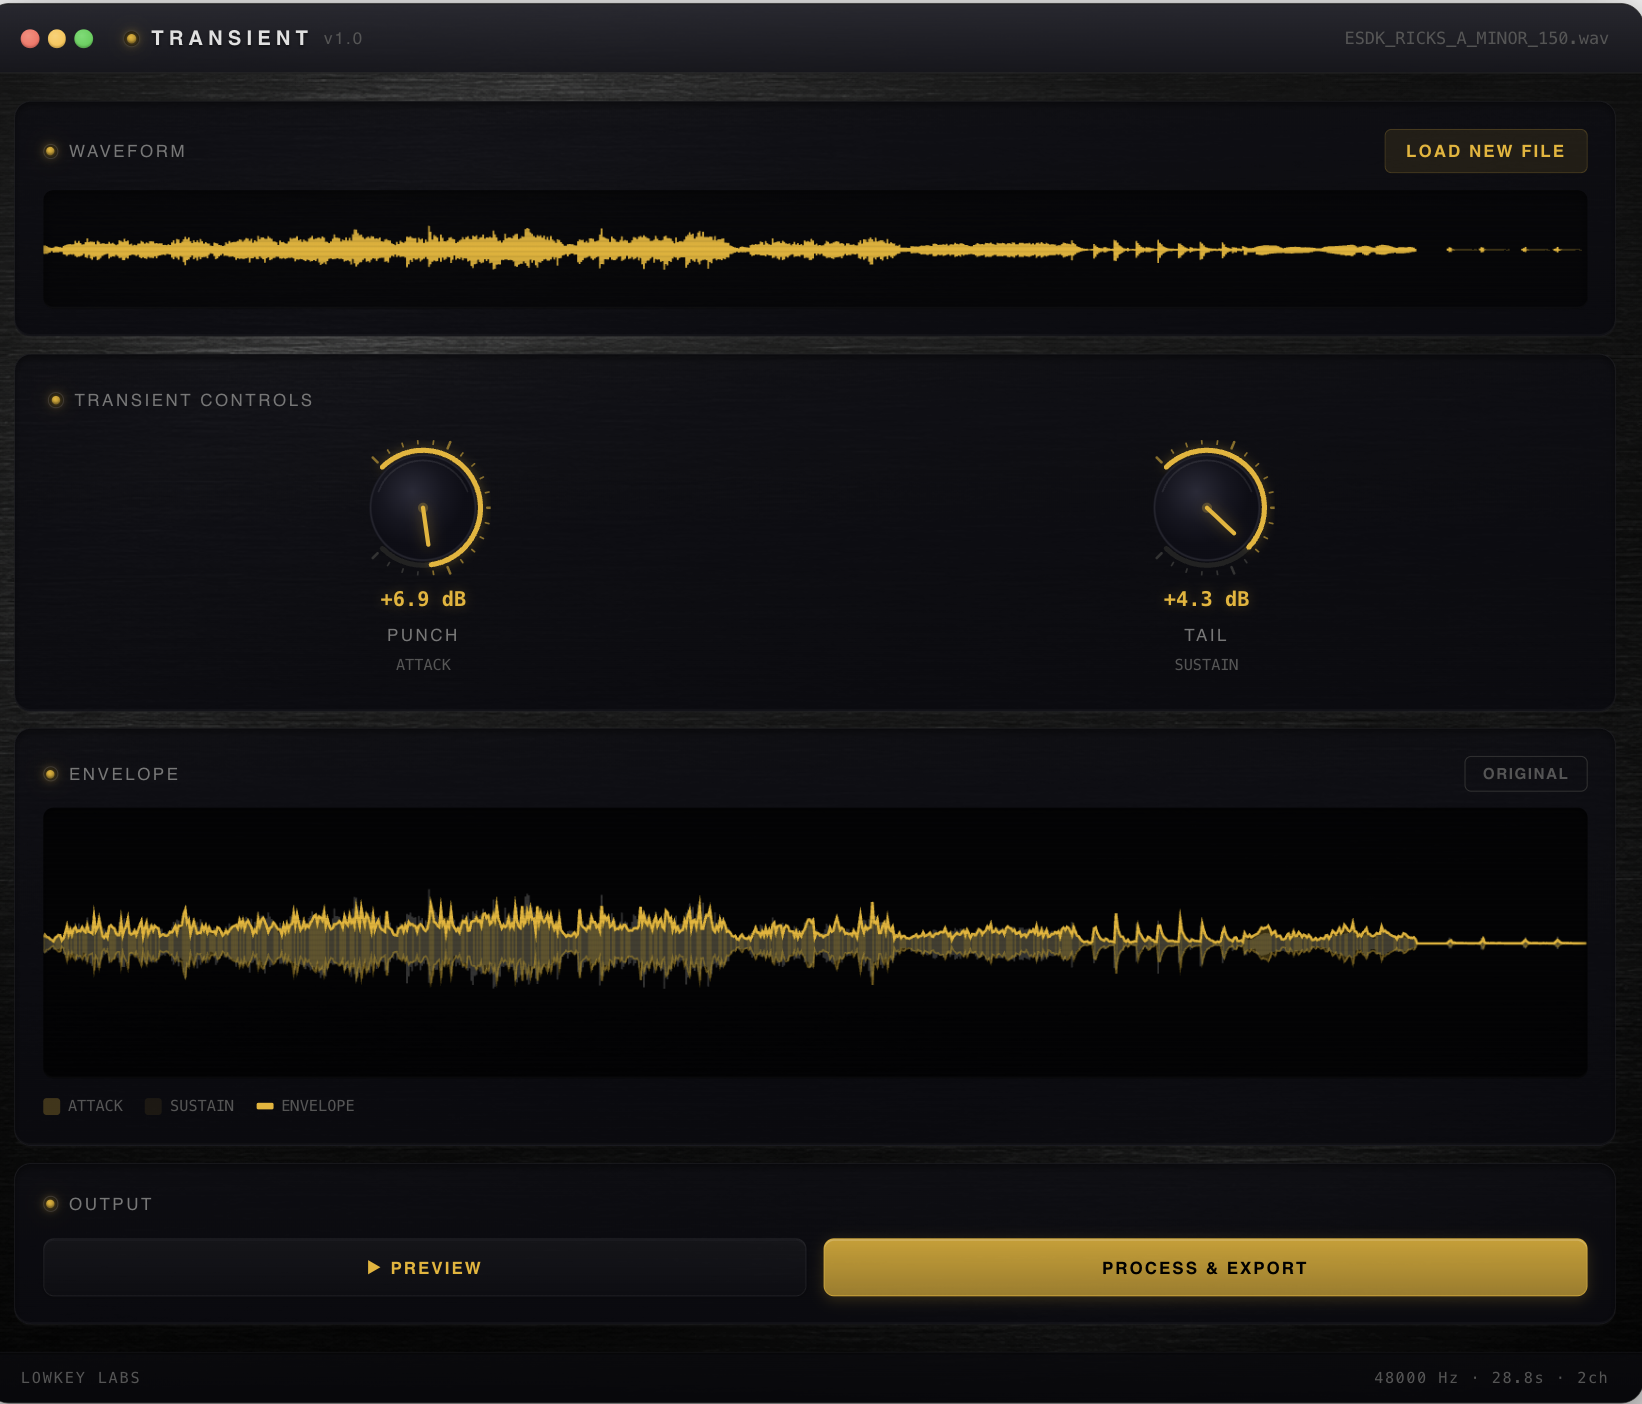Select the +4.3 dB tail value readout

[1206, 599]
